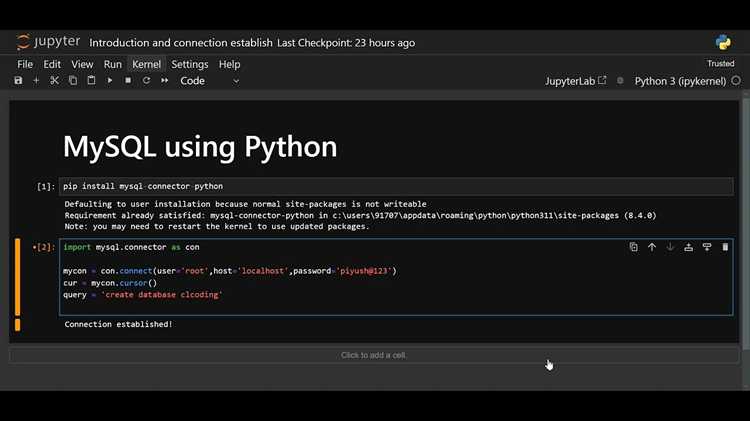The height and width of the screenshot is (421, 750).
Task: Open the Settings menu
Action: (x=190, y=64)
